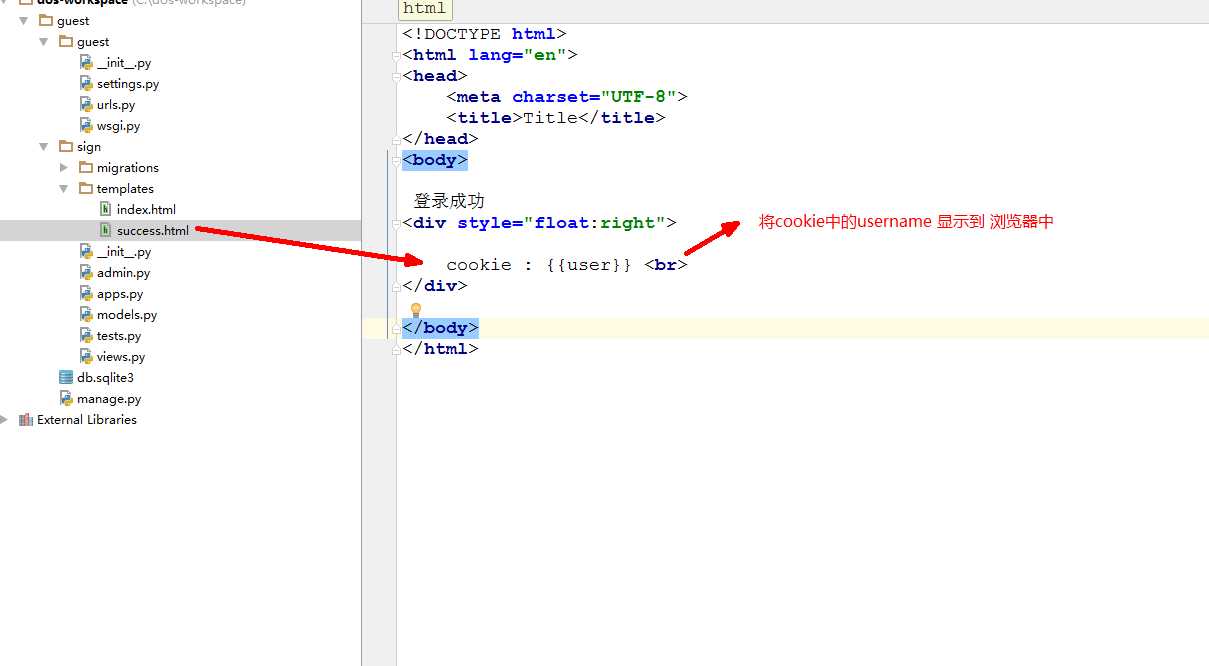Click the admin.py Python file icon
The height and width of the screenshot is (666, 1209).
pos(87,272)
